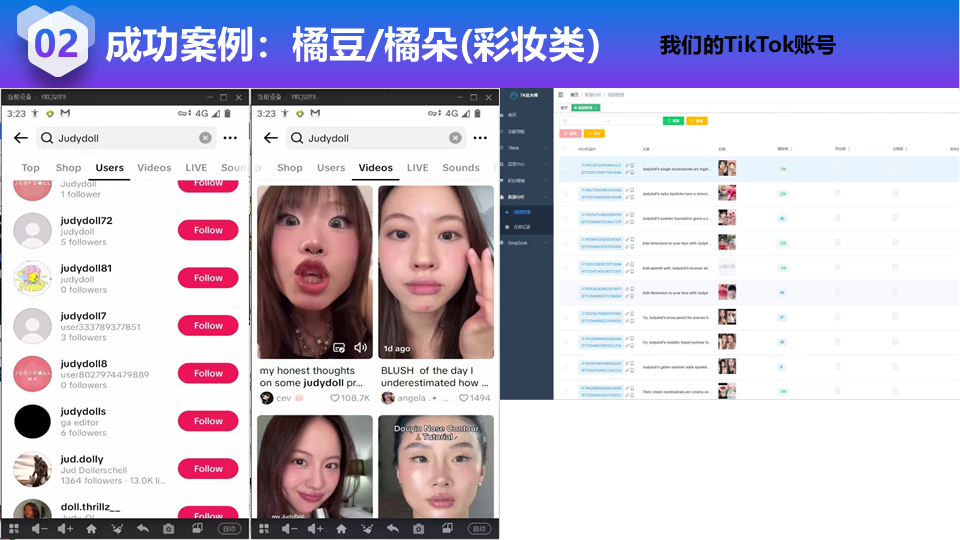960x540 pixels.
Task: Expand Tiktok menu in dashboard sidebar
Action: point(527,148)
